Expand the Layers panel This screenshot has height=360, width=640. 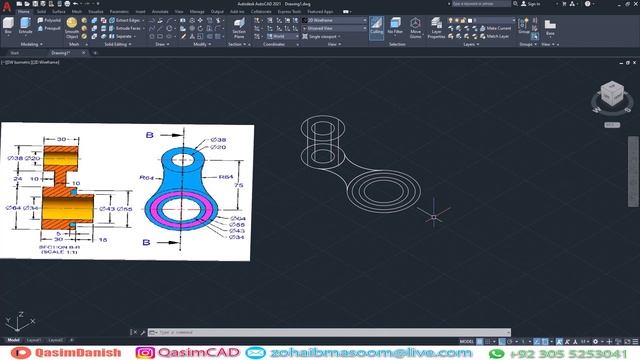pos(471,44)
